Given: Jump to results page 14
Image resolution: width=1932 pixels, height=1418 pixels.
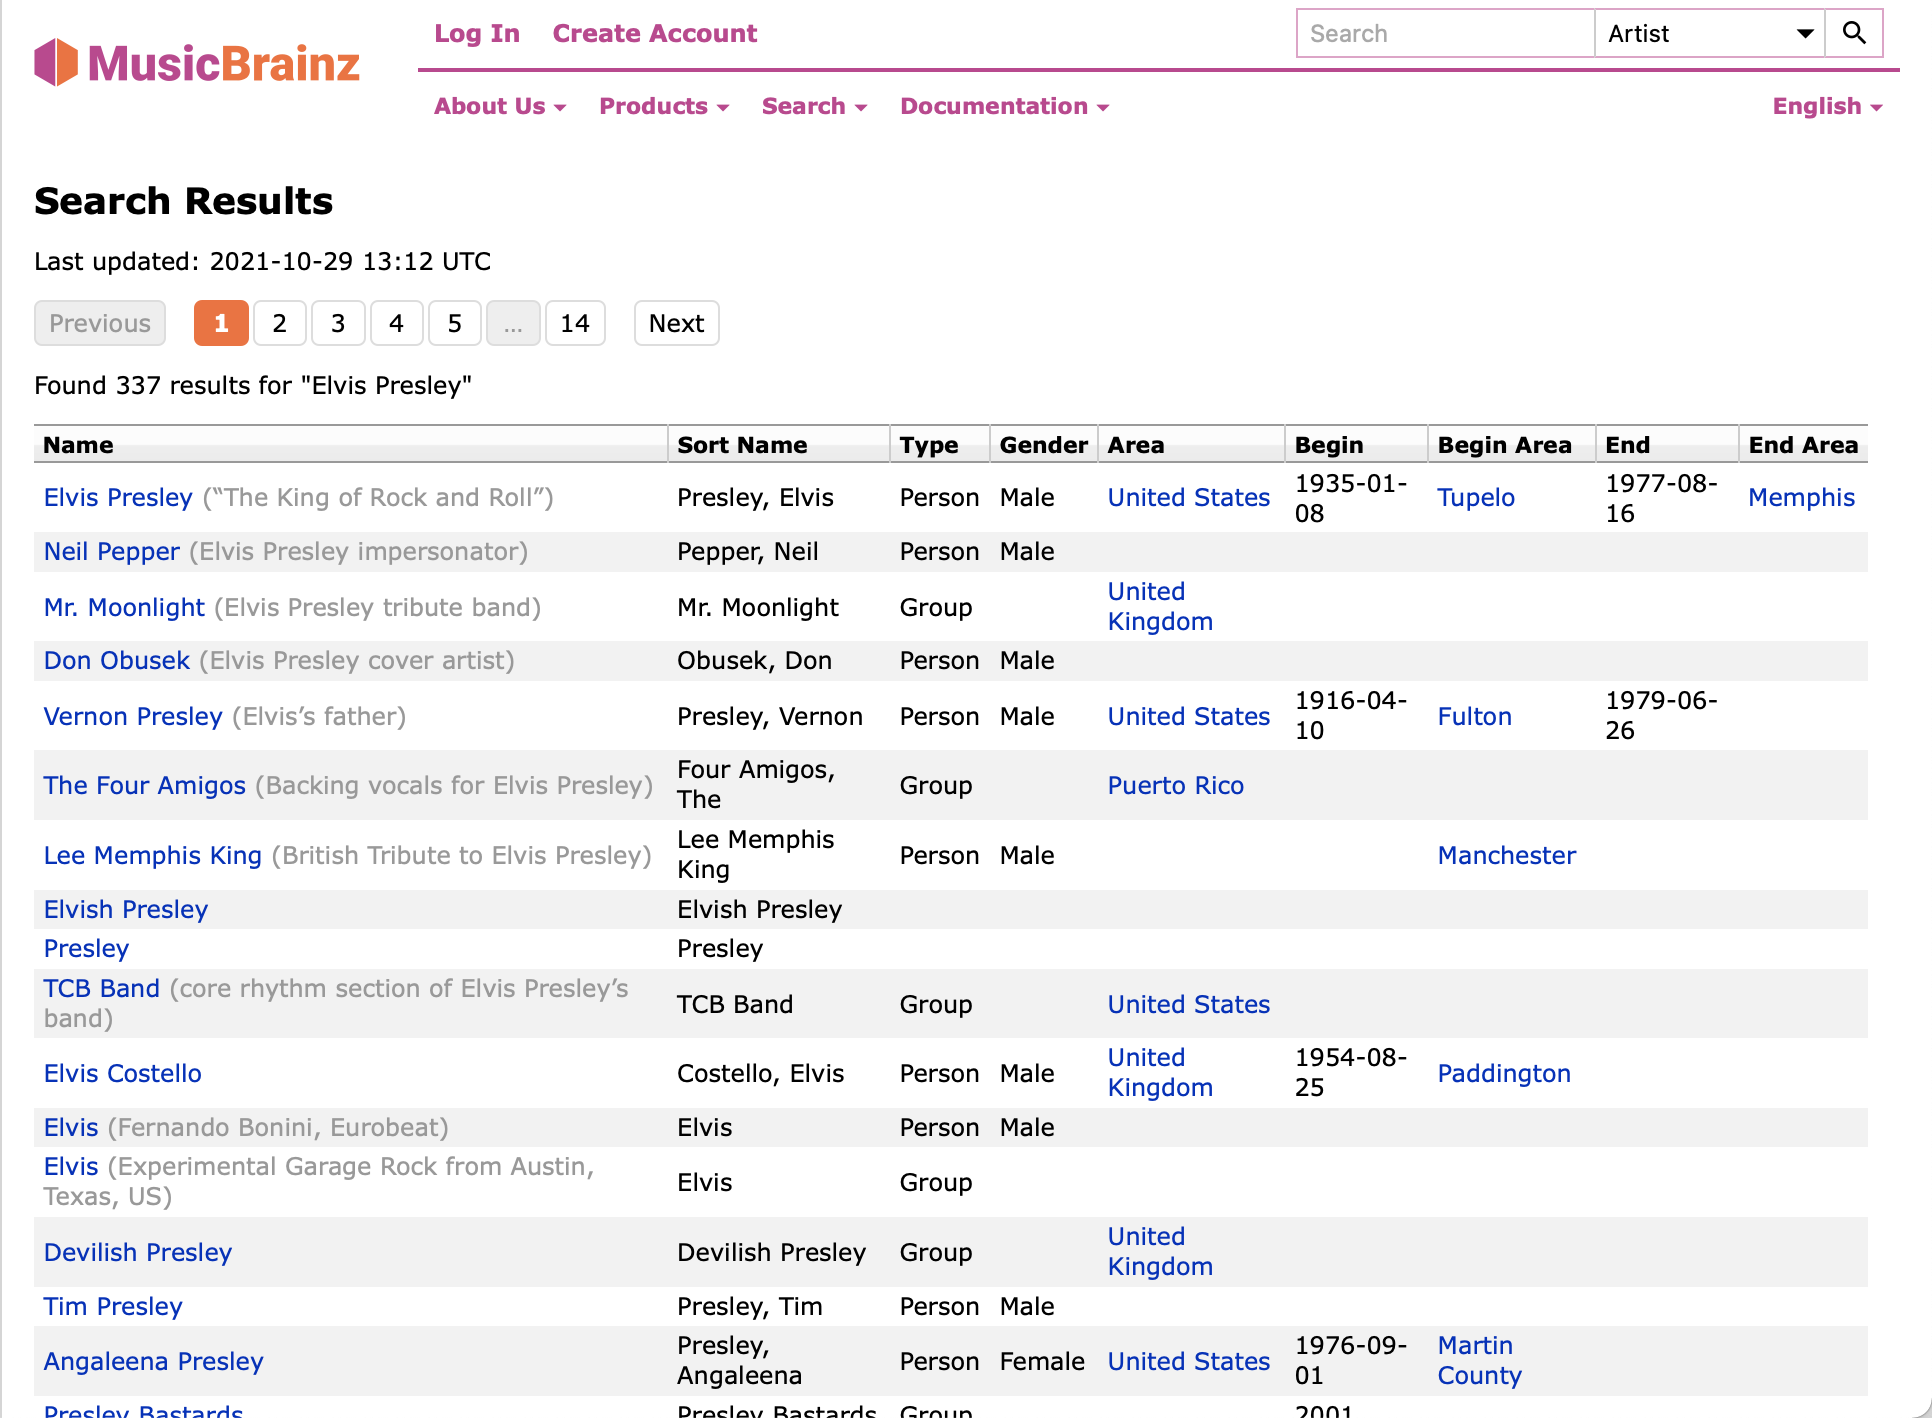Looking at the screenshot, I should click(574, 323).
